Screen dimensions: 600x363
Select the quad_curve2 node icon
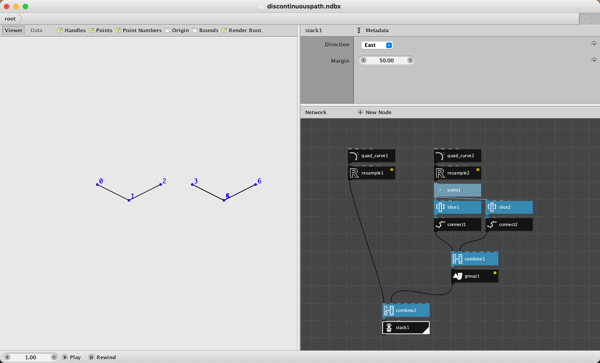point(440,156)
